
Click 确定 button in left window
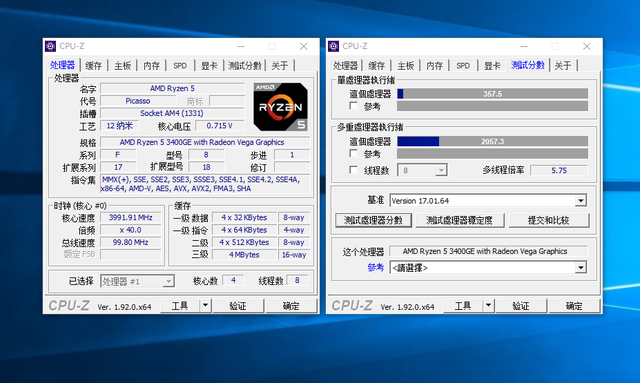click(x=291, y=305)
